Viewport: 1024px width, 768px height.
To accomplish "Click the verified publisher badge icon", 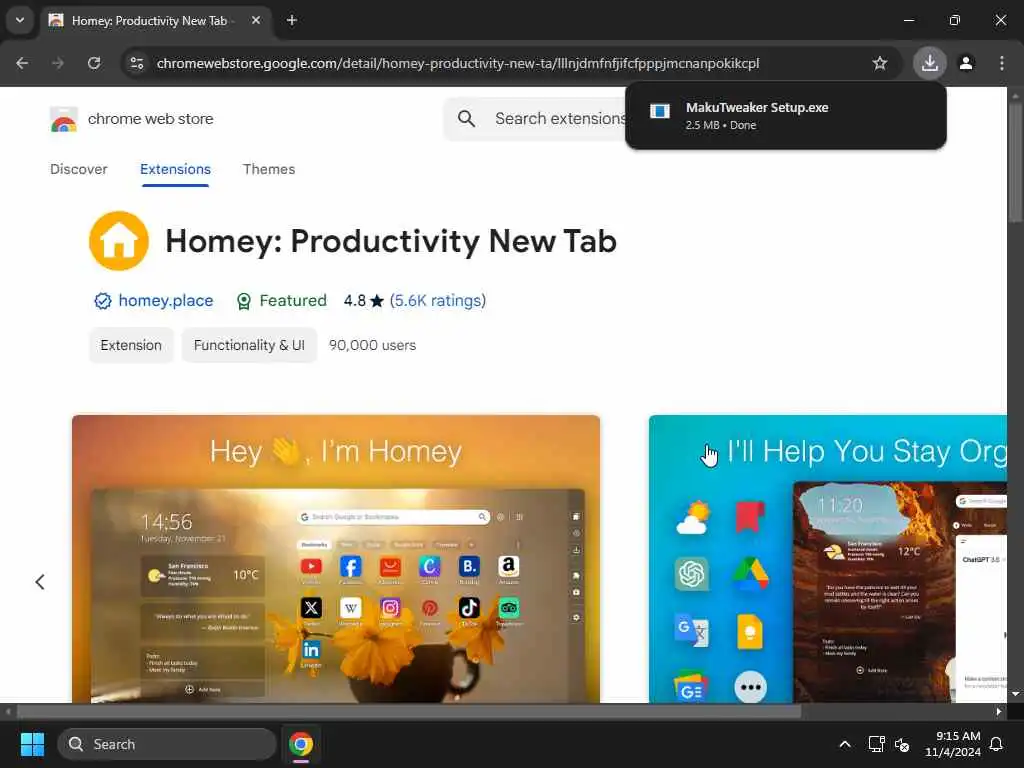I will coord(103,301).
